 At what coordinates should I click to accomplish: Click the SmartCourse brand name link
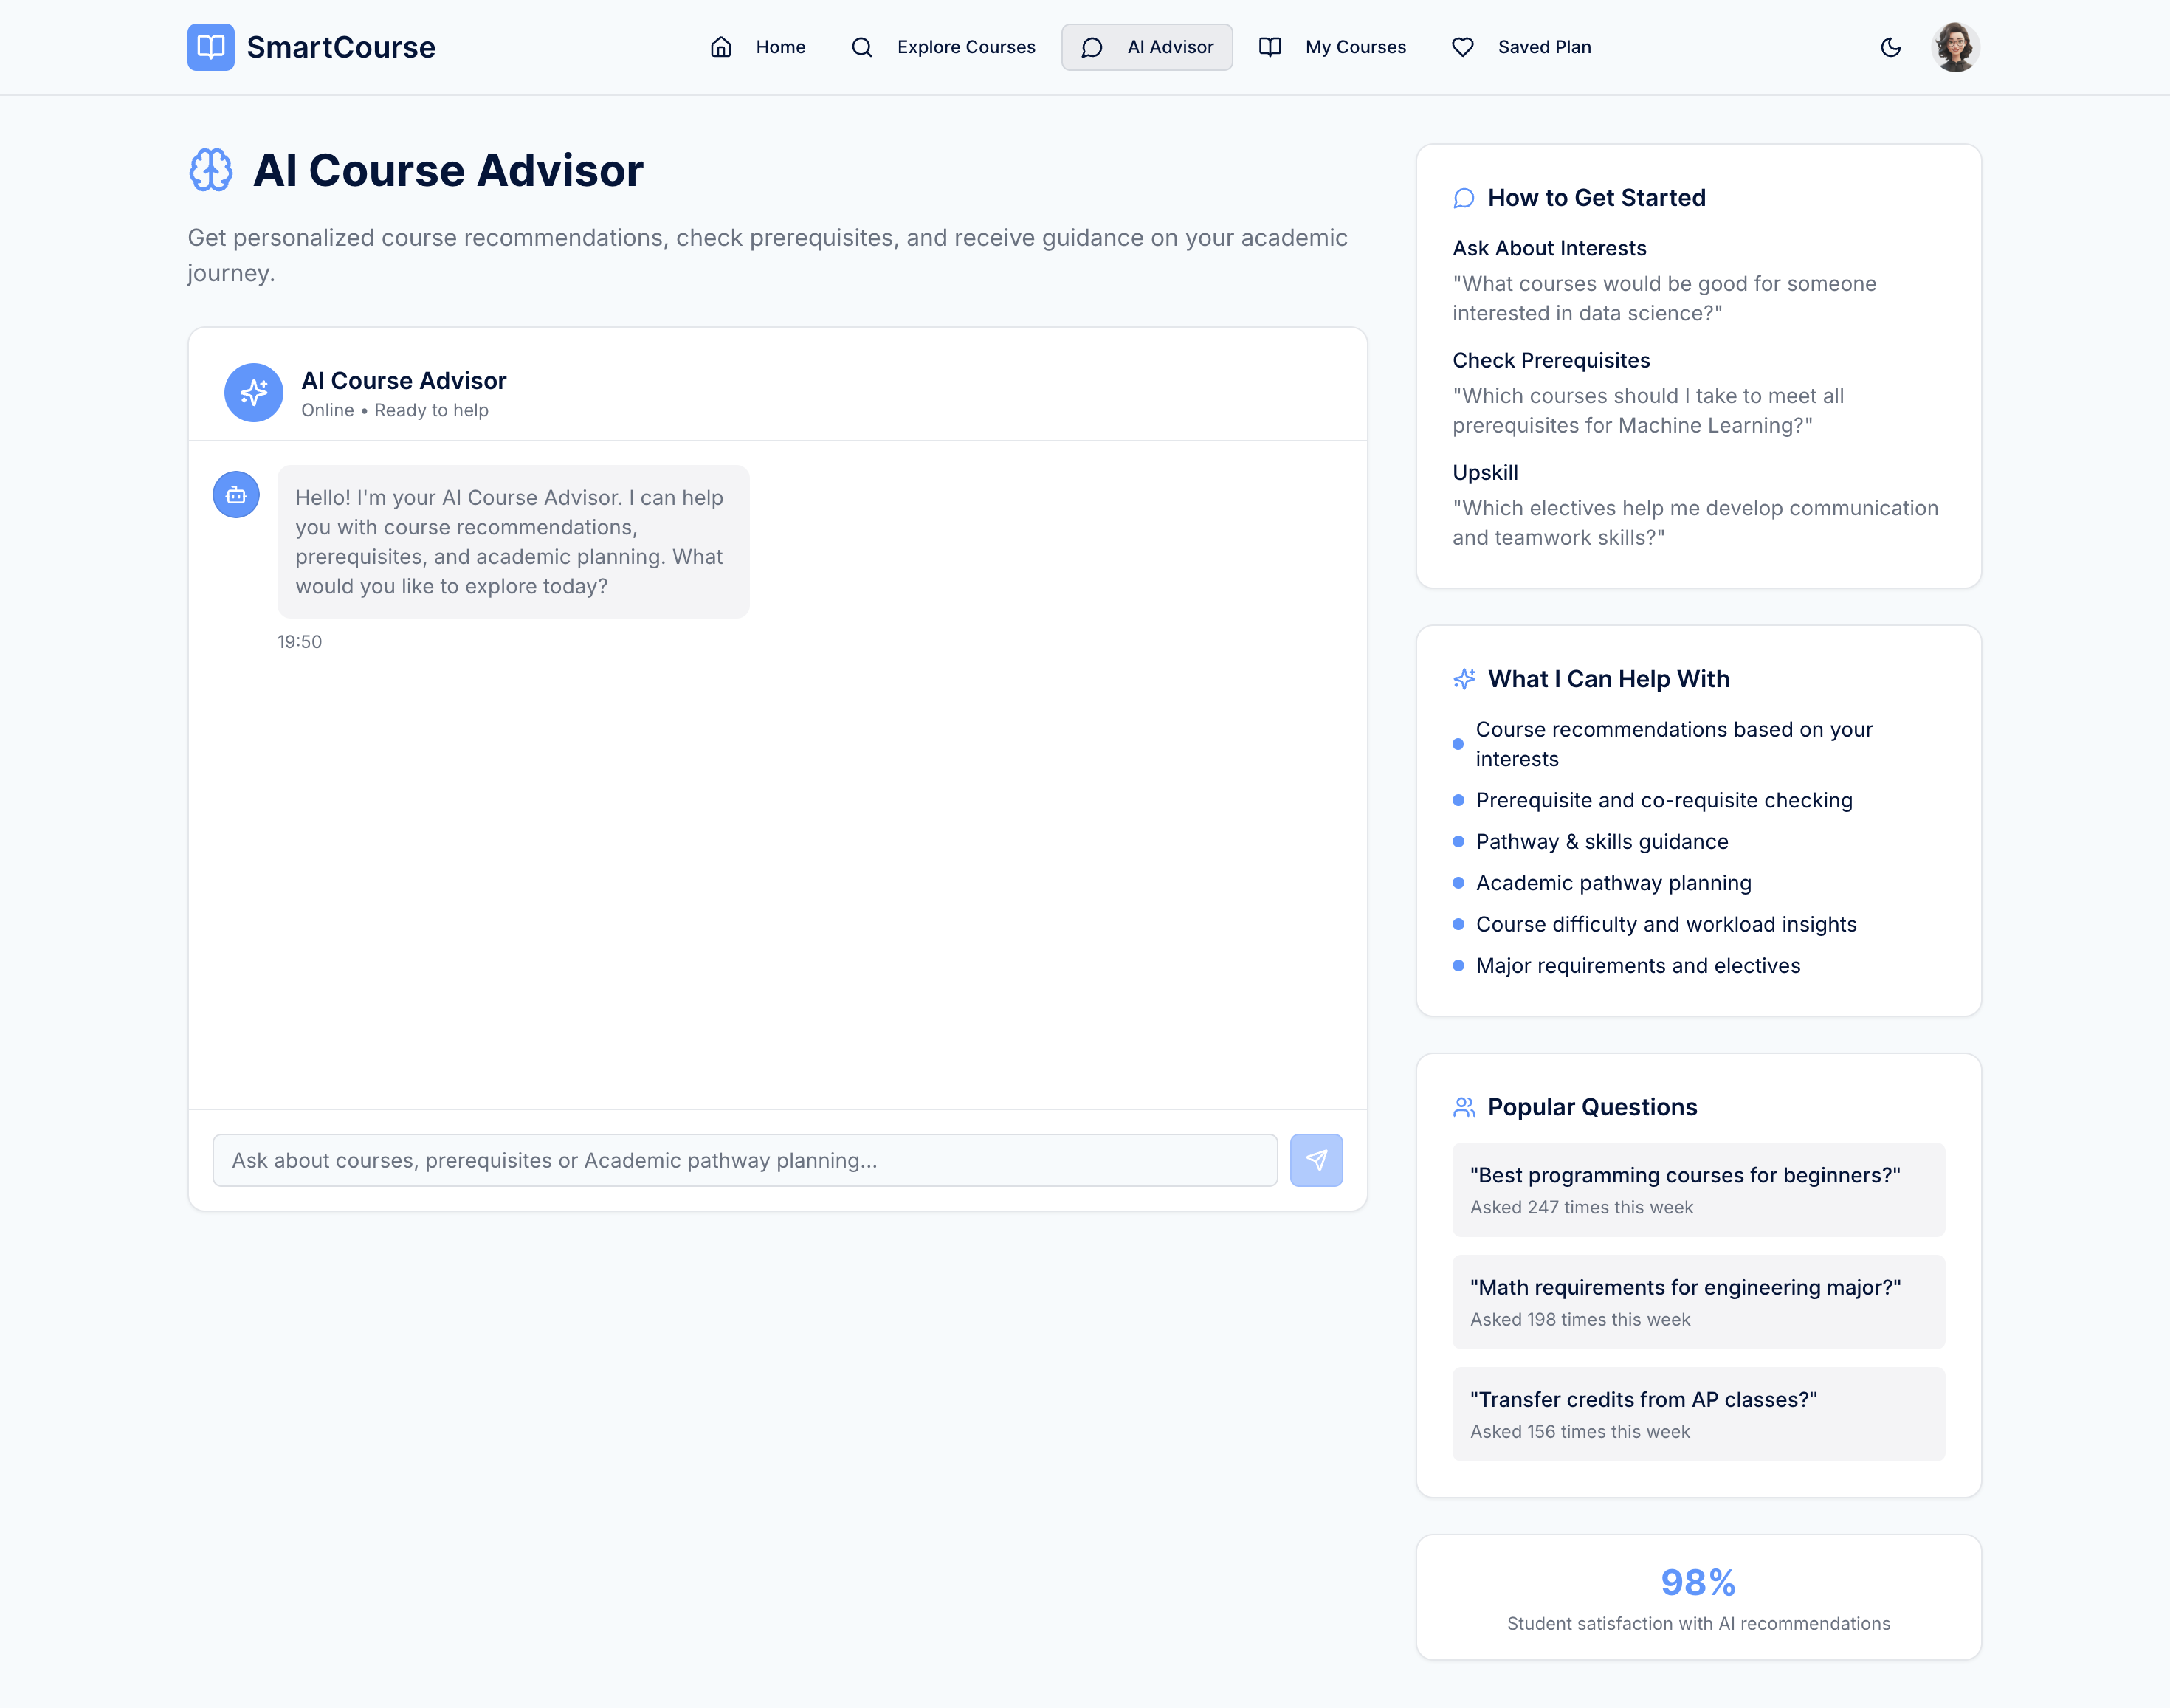coord(340,47)
